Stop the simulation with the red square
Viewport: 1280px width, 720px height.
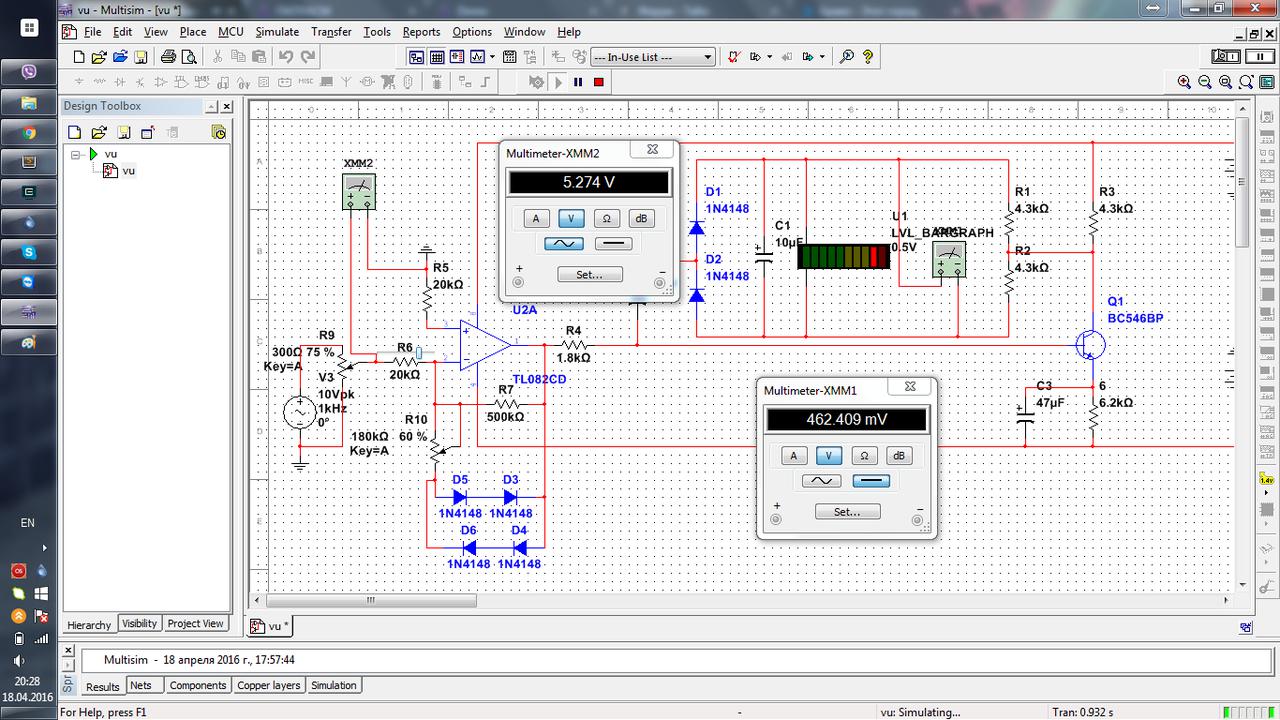coord(598,82)
